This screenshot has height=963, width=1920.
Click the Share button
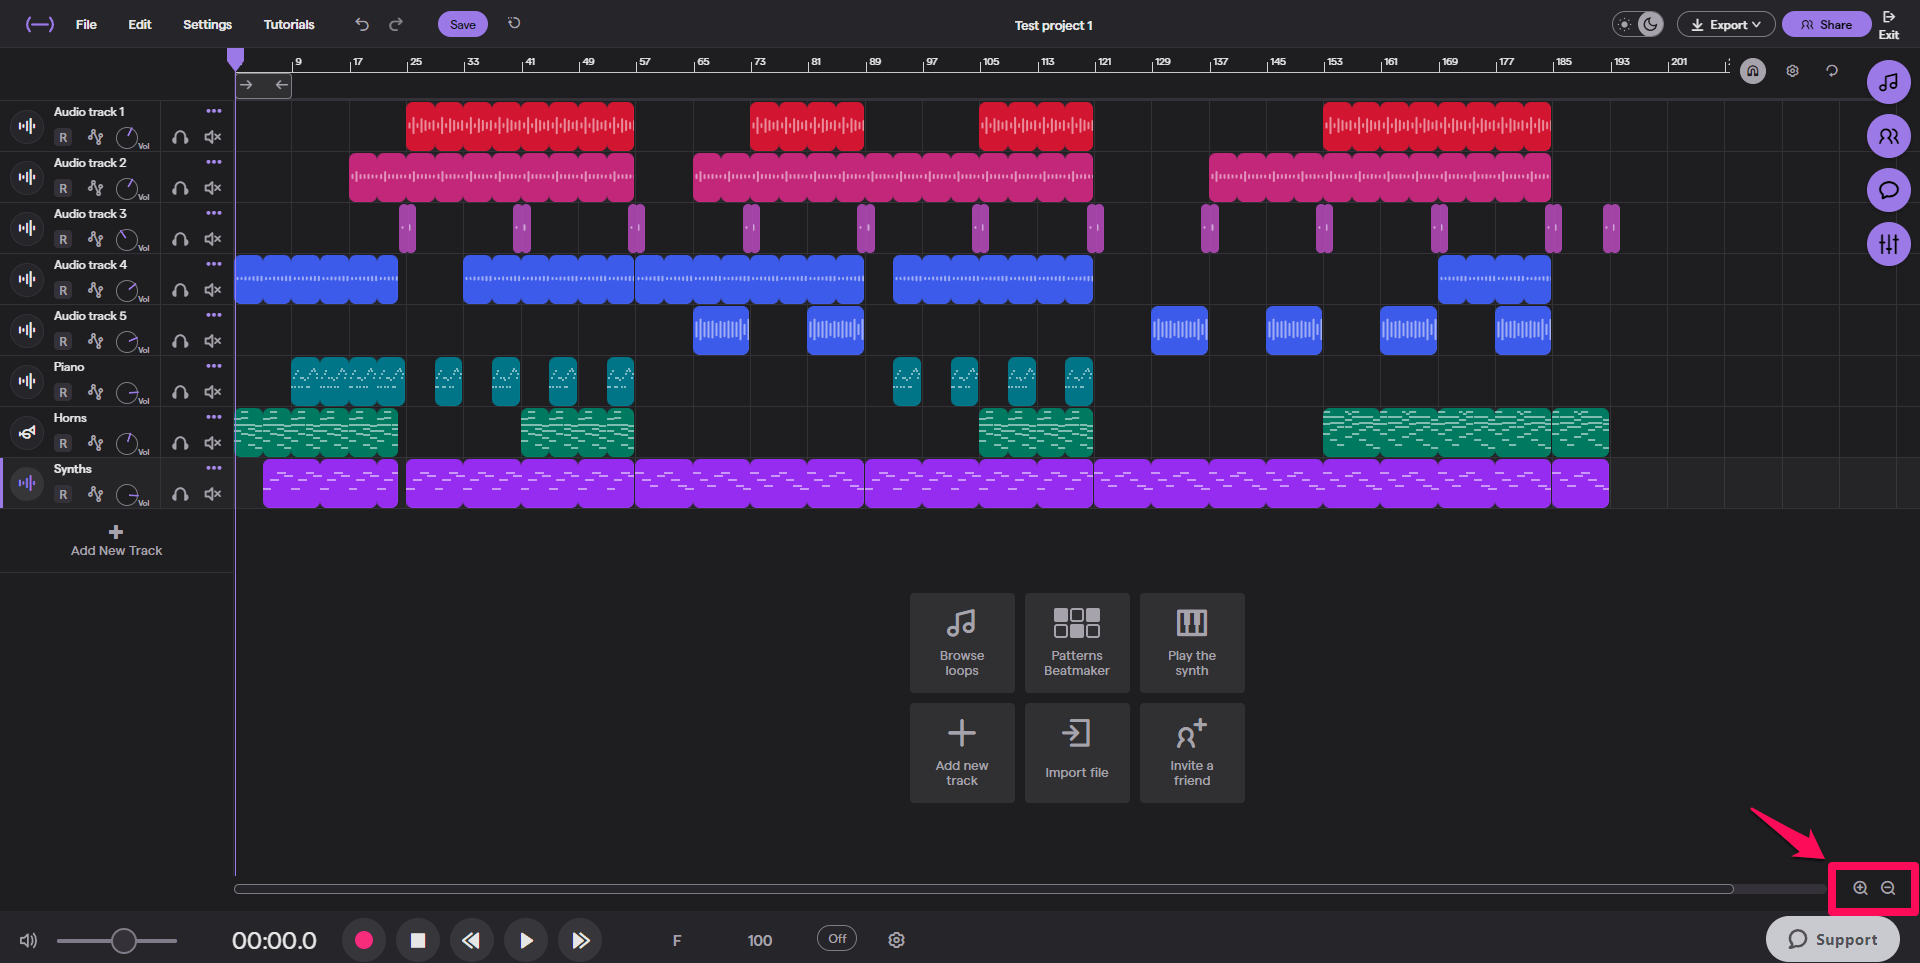(1826, 24)
